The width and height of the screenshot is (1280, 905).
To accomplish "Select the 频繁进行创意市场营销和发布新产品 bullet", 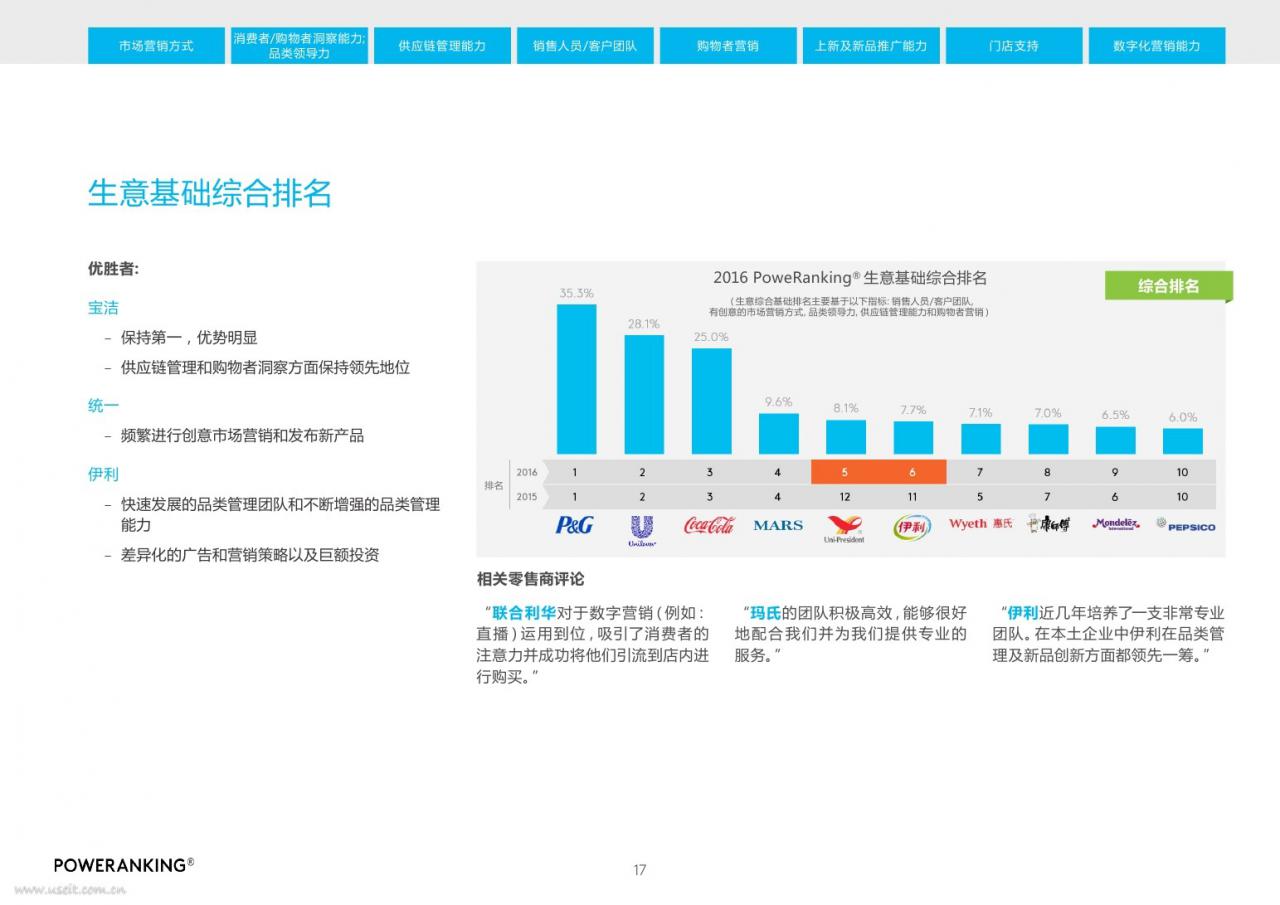I will click(242, 435).
